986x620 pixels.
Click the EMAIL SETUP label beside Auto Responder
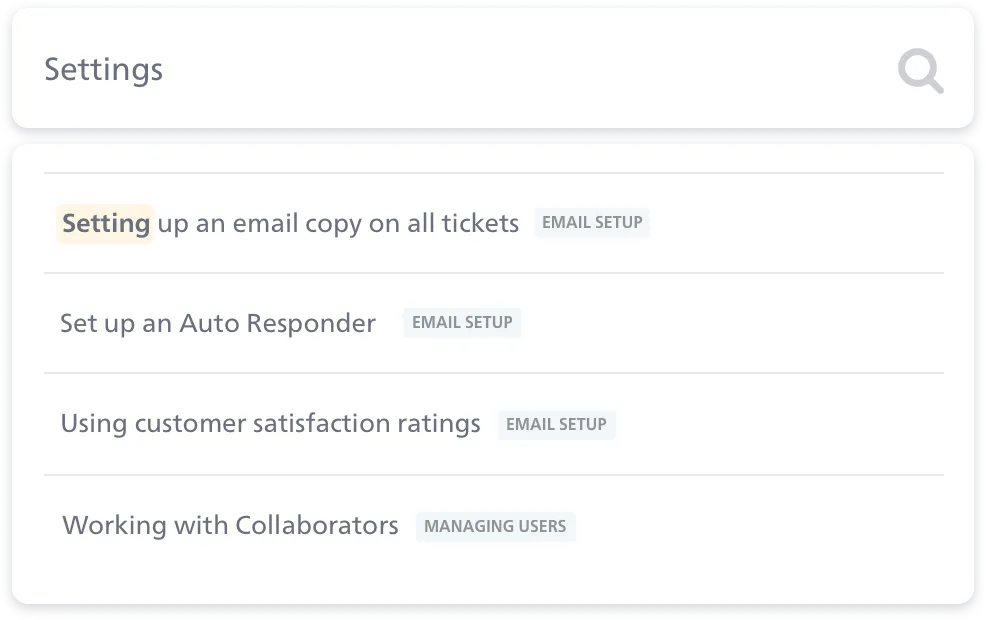pyautogui.click(x=461, y=322)
